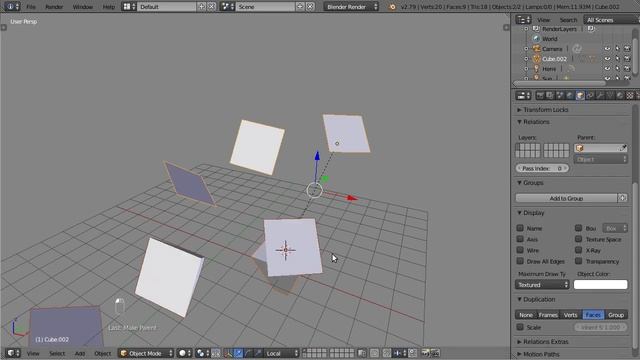Open the Maximum Draw Type Textured dropdown

pos(542,284)
